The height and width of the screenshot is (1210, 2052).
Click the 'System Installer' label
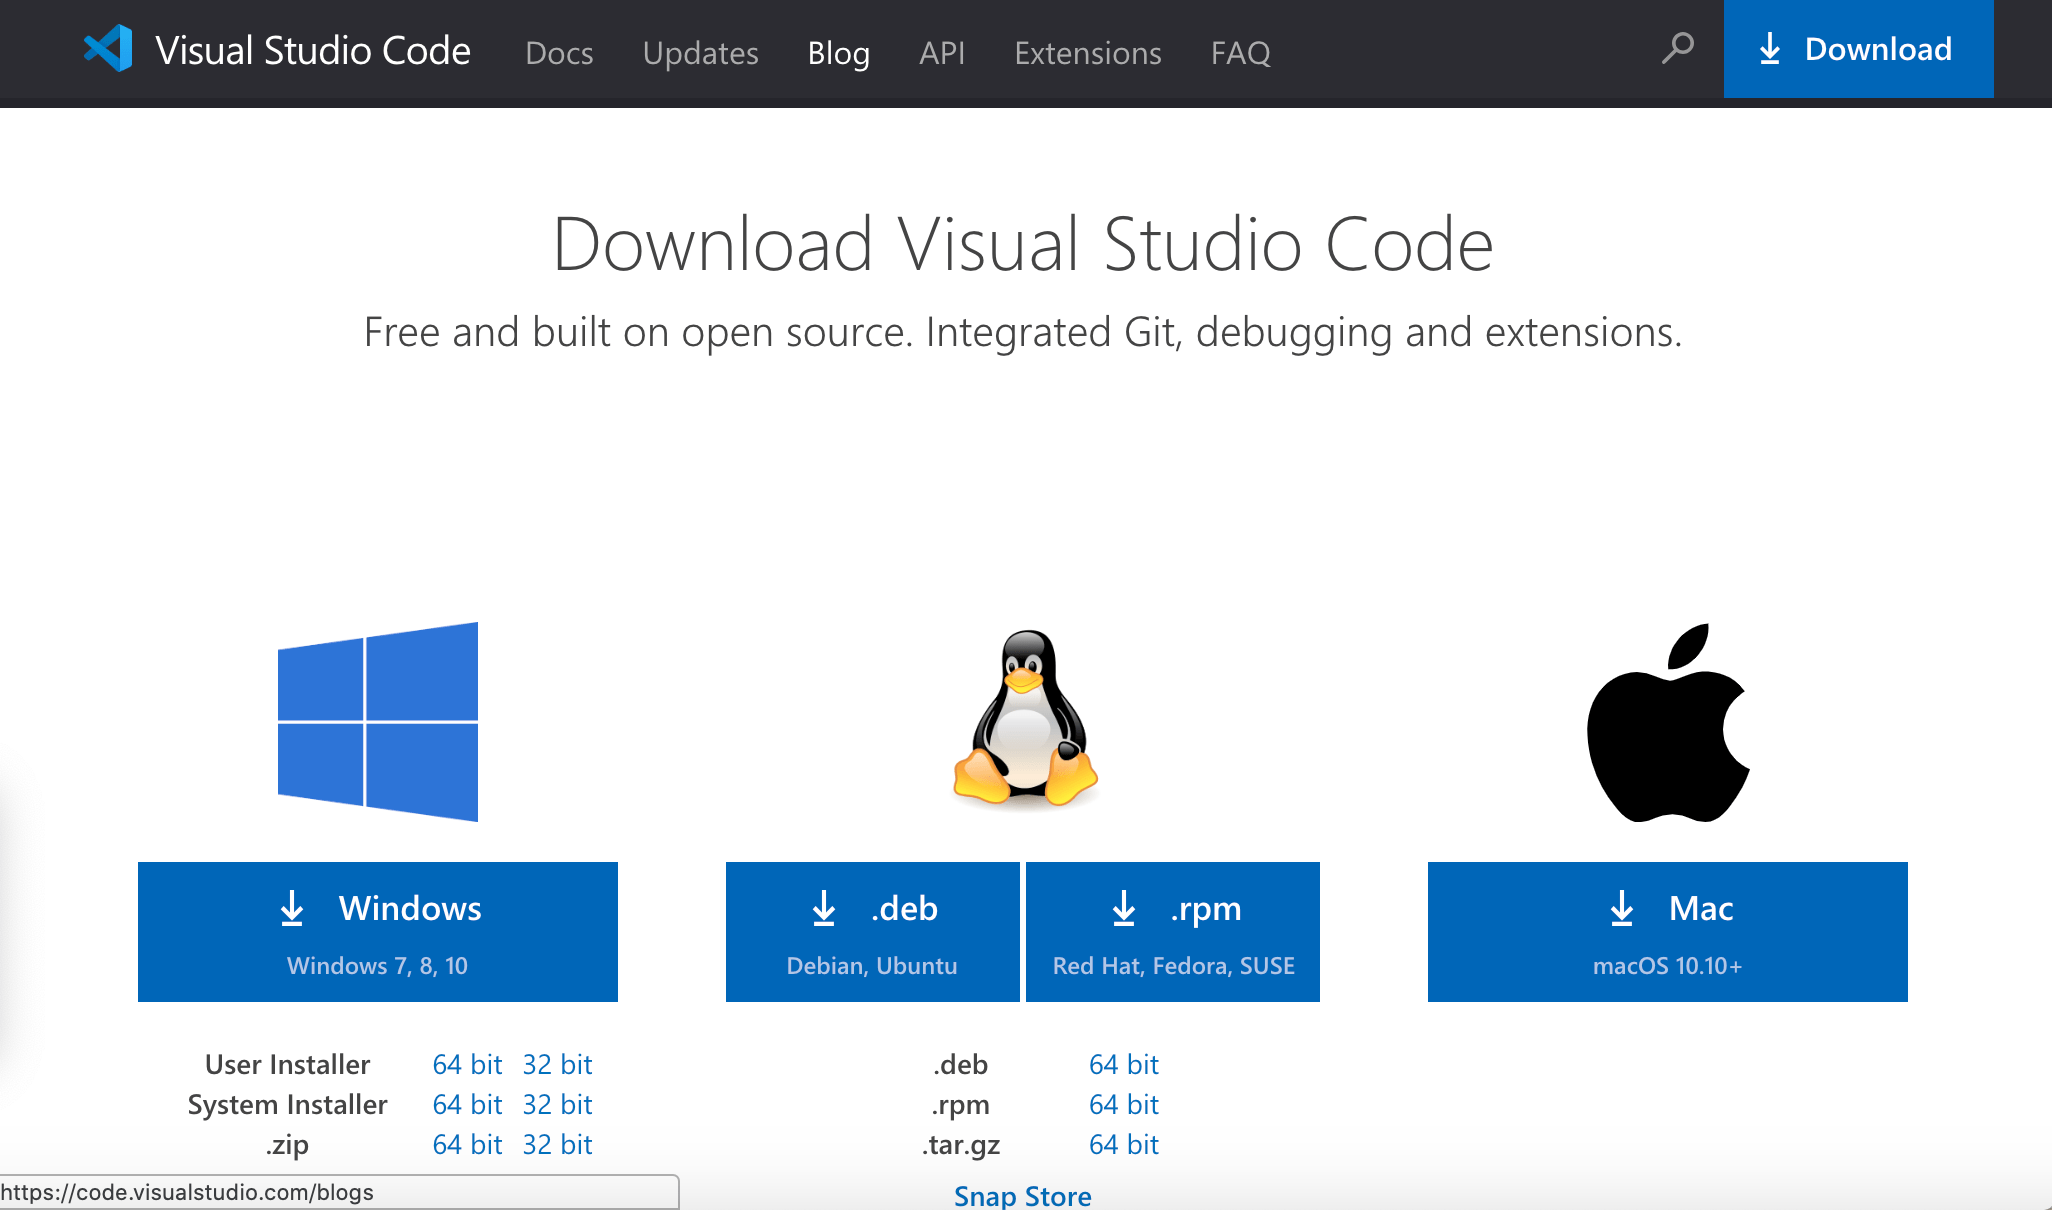[x=287, y=1104]
